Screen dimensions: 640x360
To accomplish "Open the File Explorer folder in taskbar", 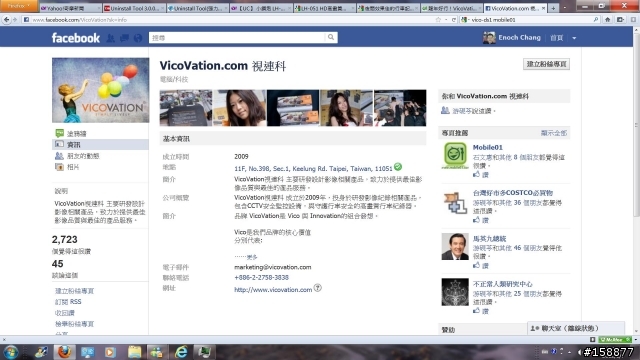I will coord(134,352).
